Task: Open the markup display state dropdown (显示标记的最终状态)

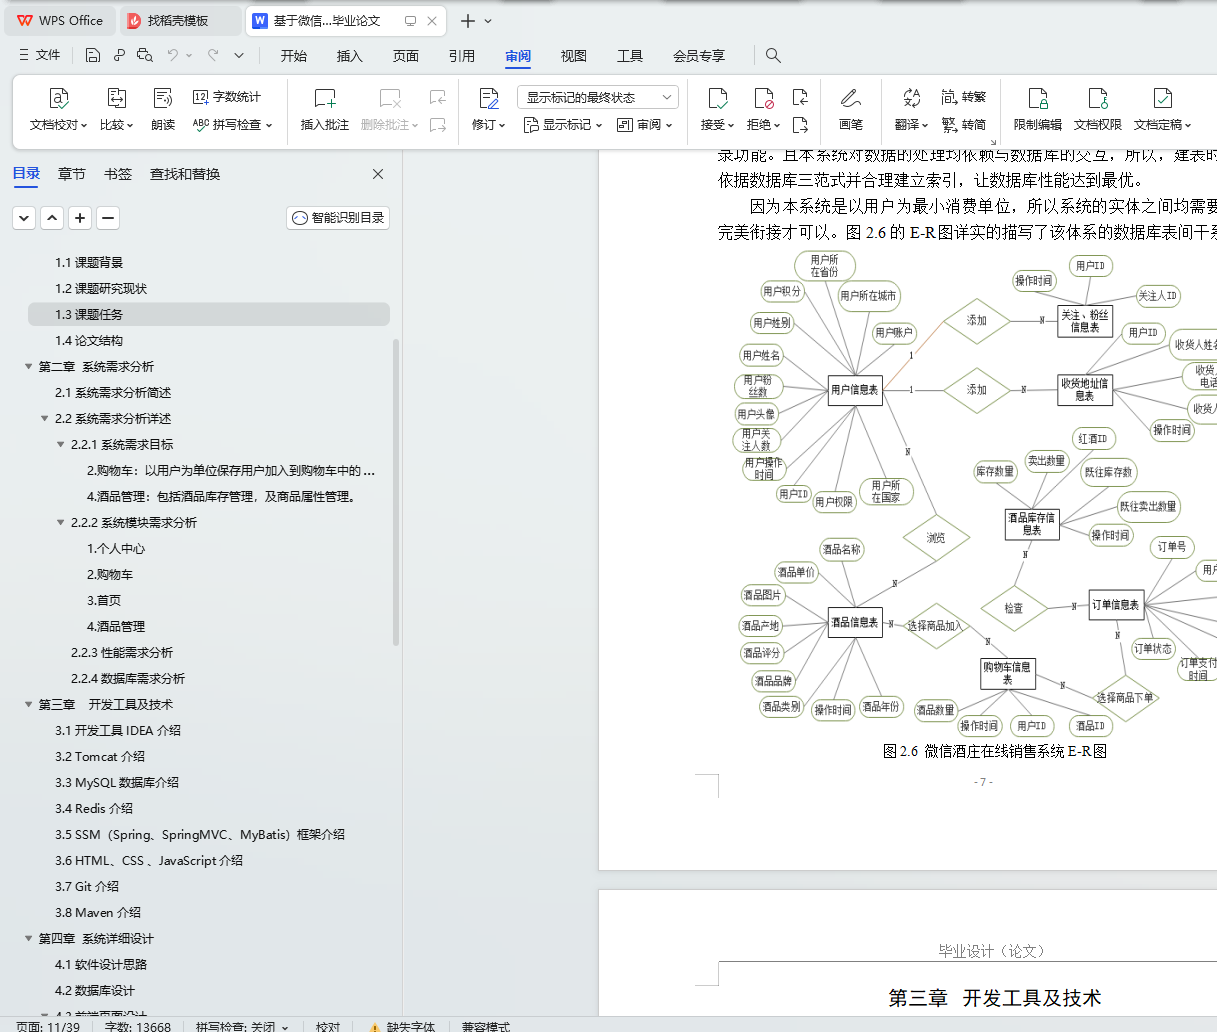Action: click(x=598, y=97)
